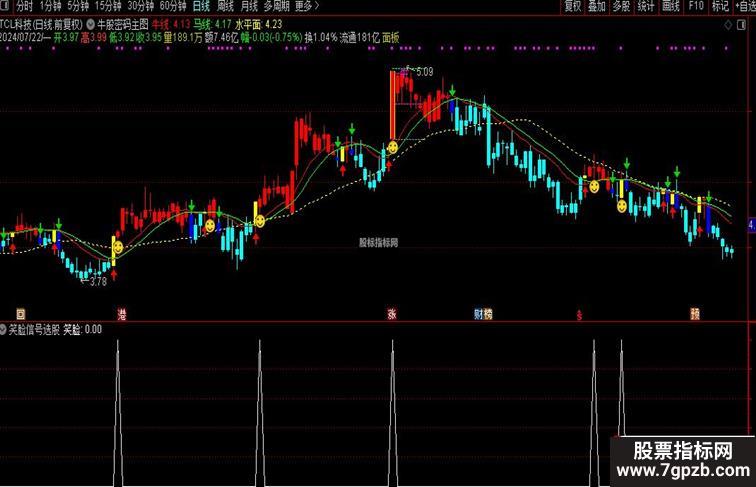Click the 量189.1万 volume value
The image size is (756, 487).
coord(183,38)
